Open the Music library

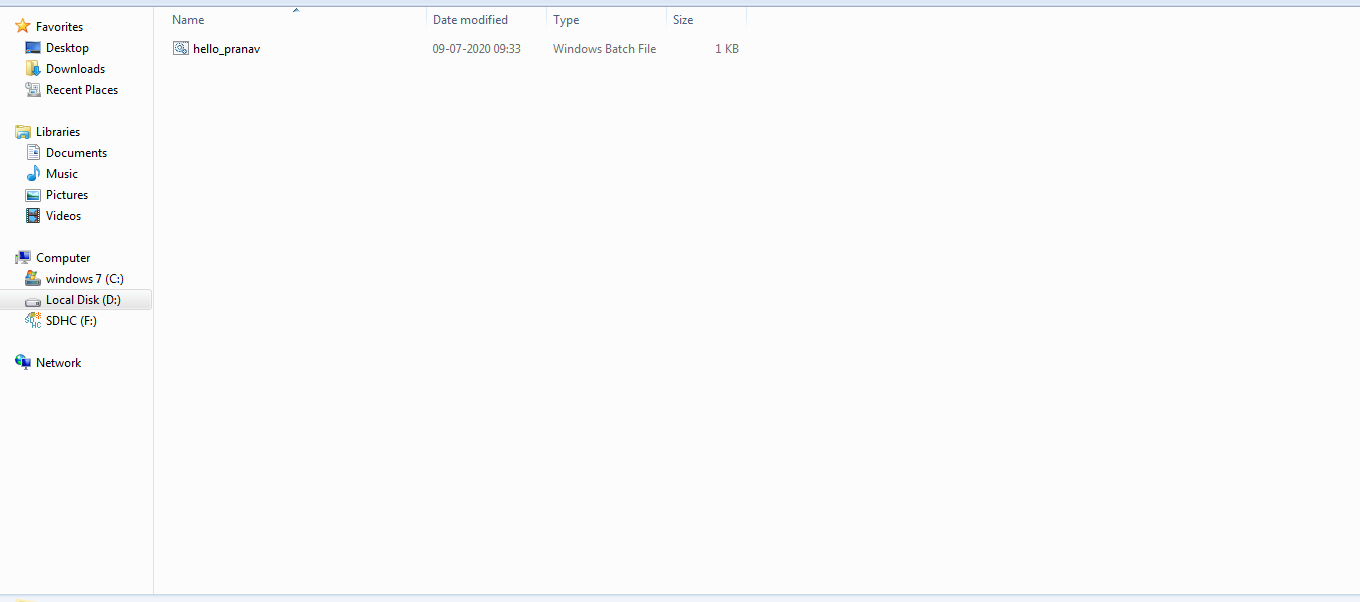coord(63,173)
